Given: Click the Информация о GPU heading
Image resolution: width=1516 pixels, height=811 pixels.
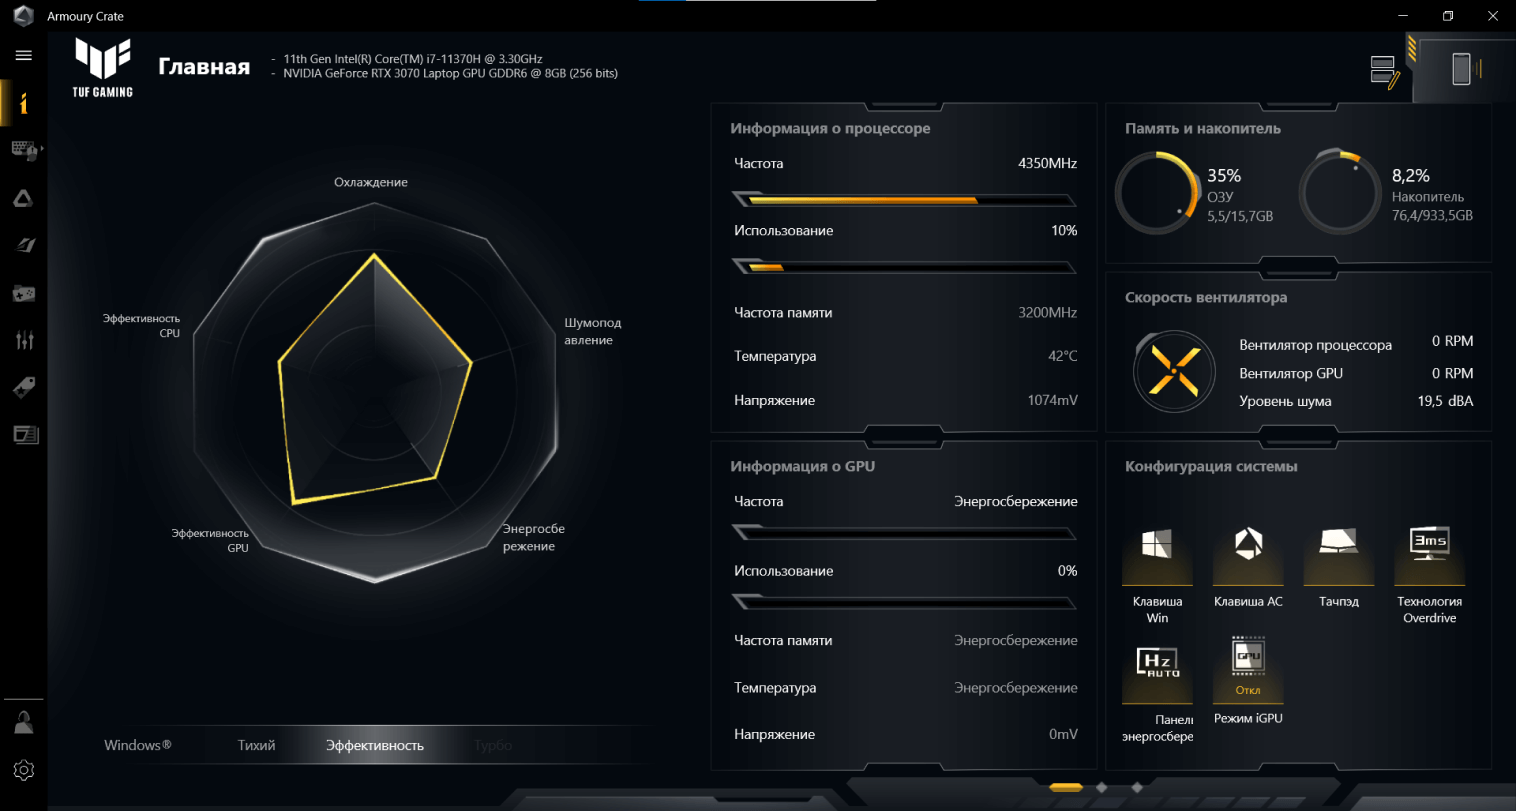Looking at the screenshot, I should point(802,466).
